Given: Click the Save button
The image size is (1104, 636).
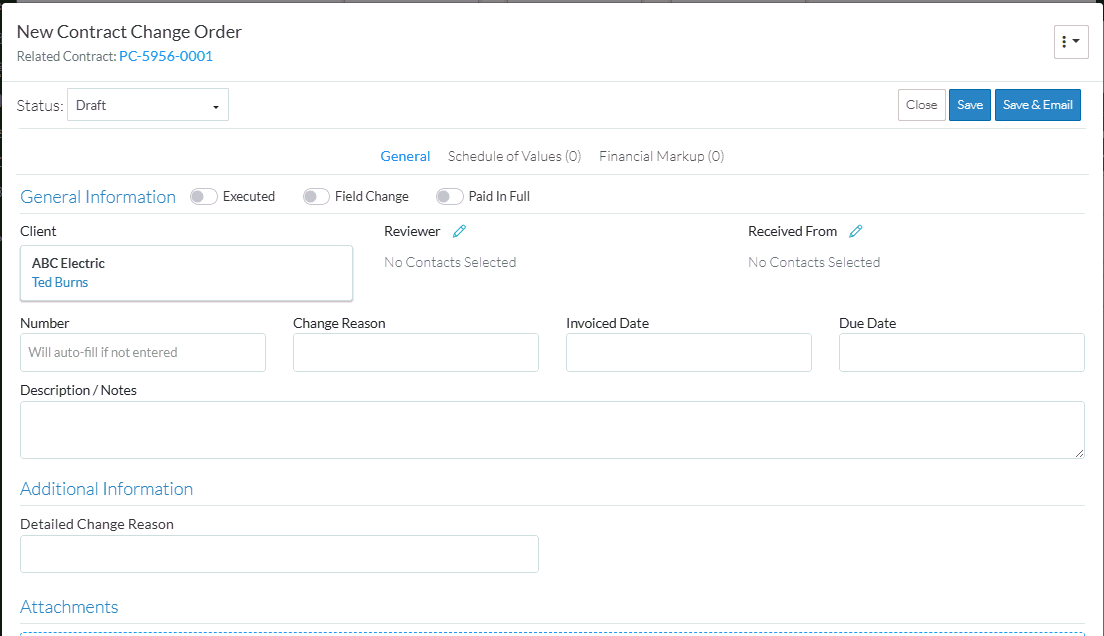Looking at the screenshot, I should point(969,105).
